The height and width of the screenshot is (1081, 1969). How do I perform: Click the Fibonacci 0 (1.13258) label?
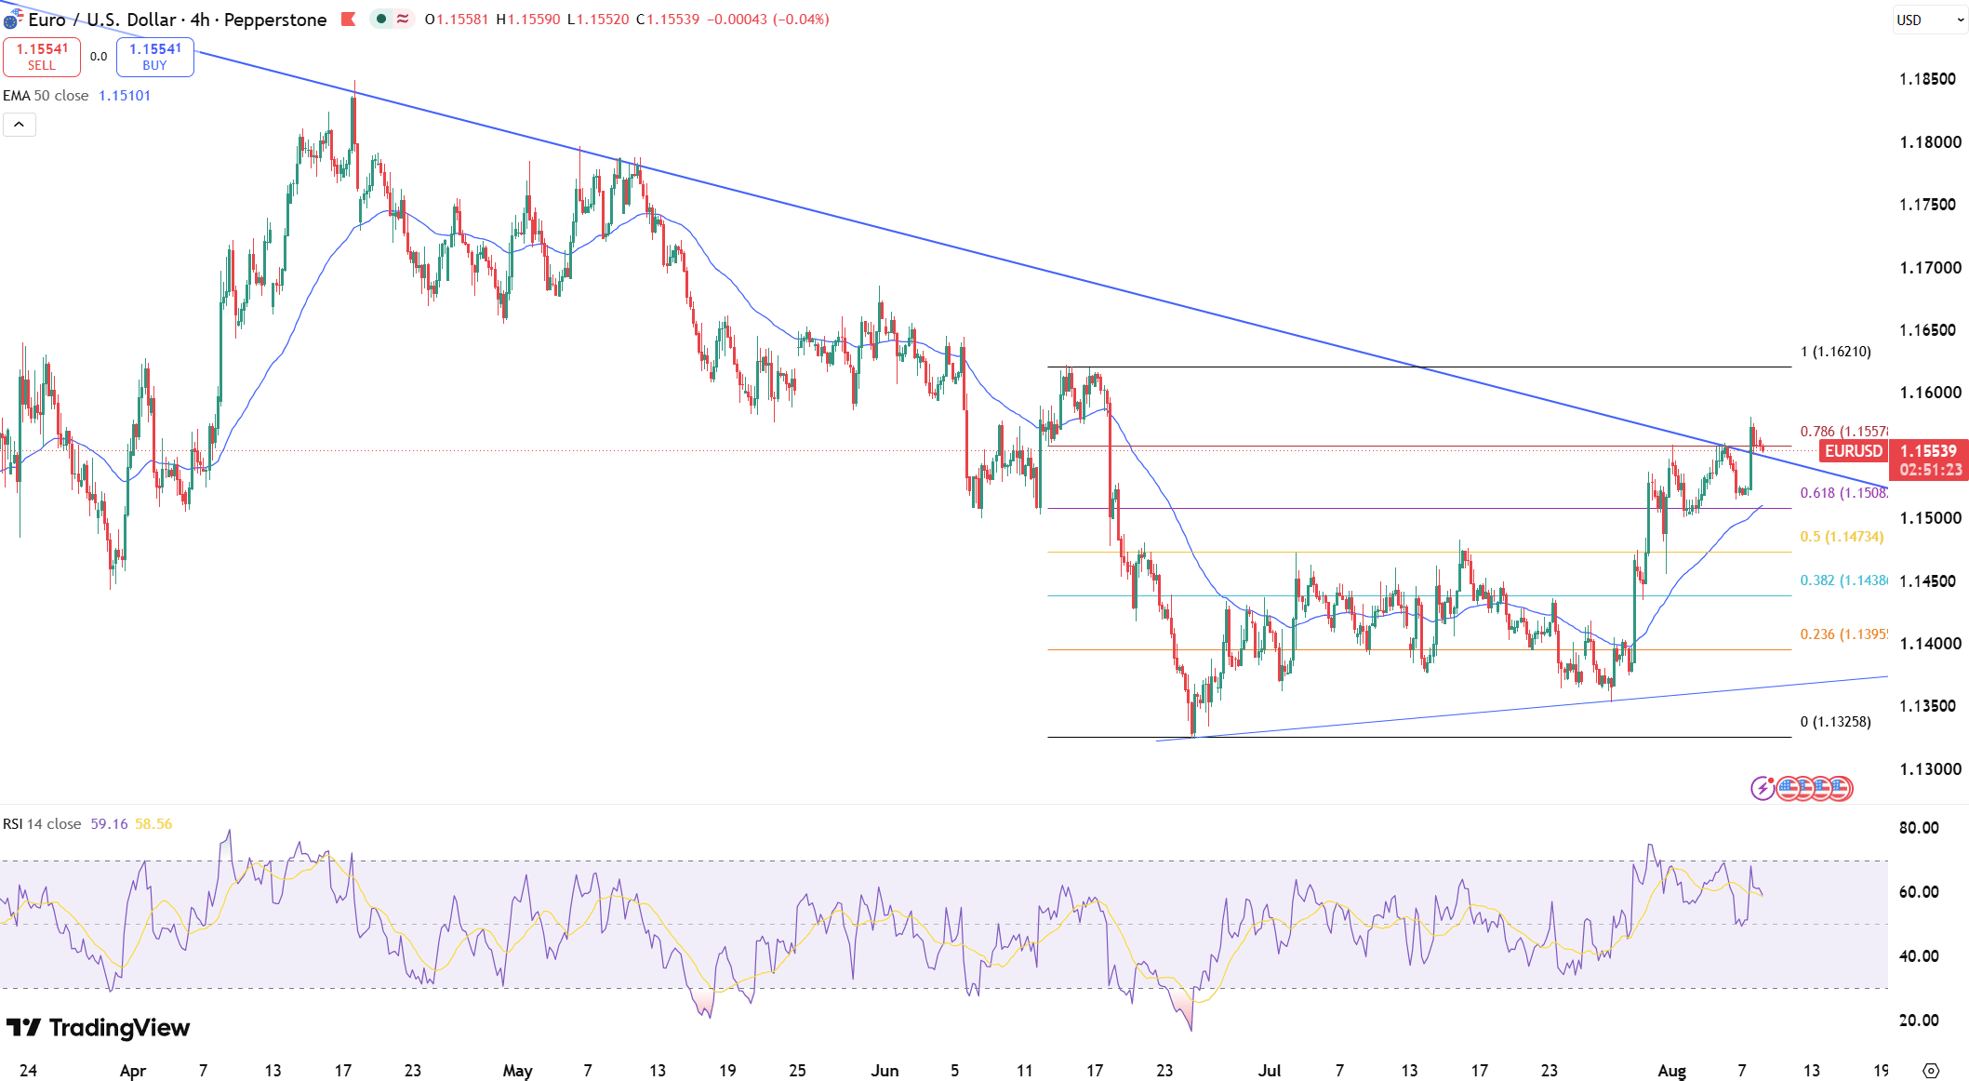[1835, 722]
